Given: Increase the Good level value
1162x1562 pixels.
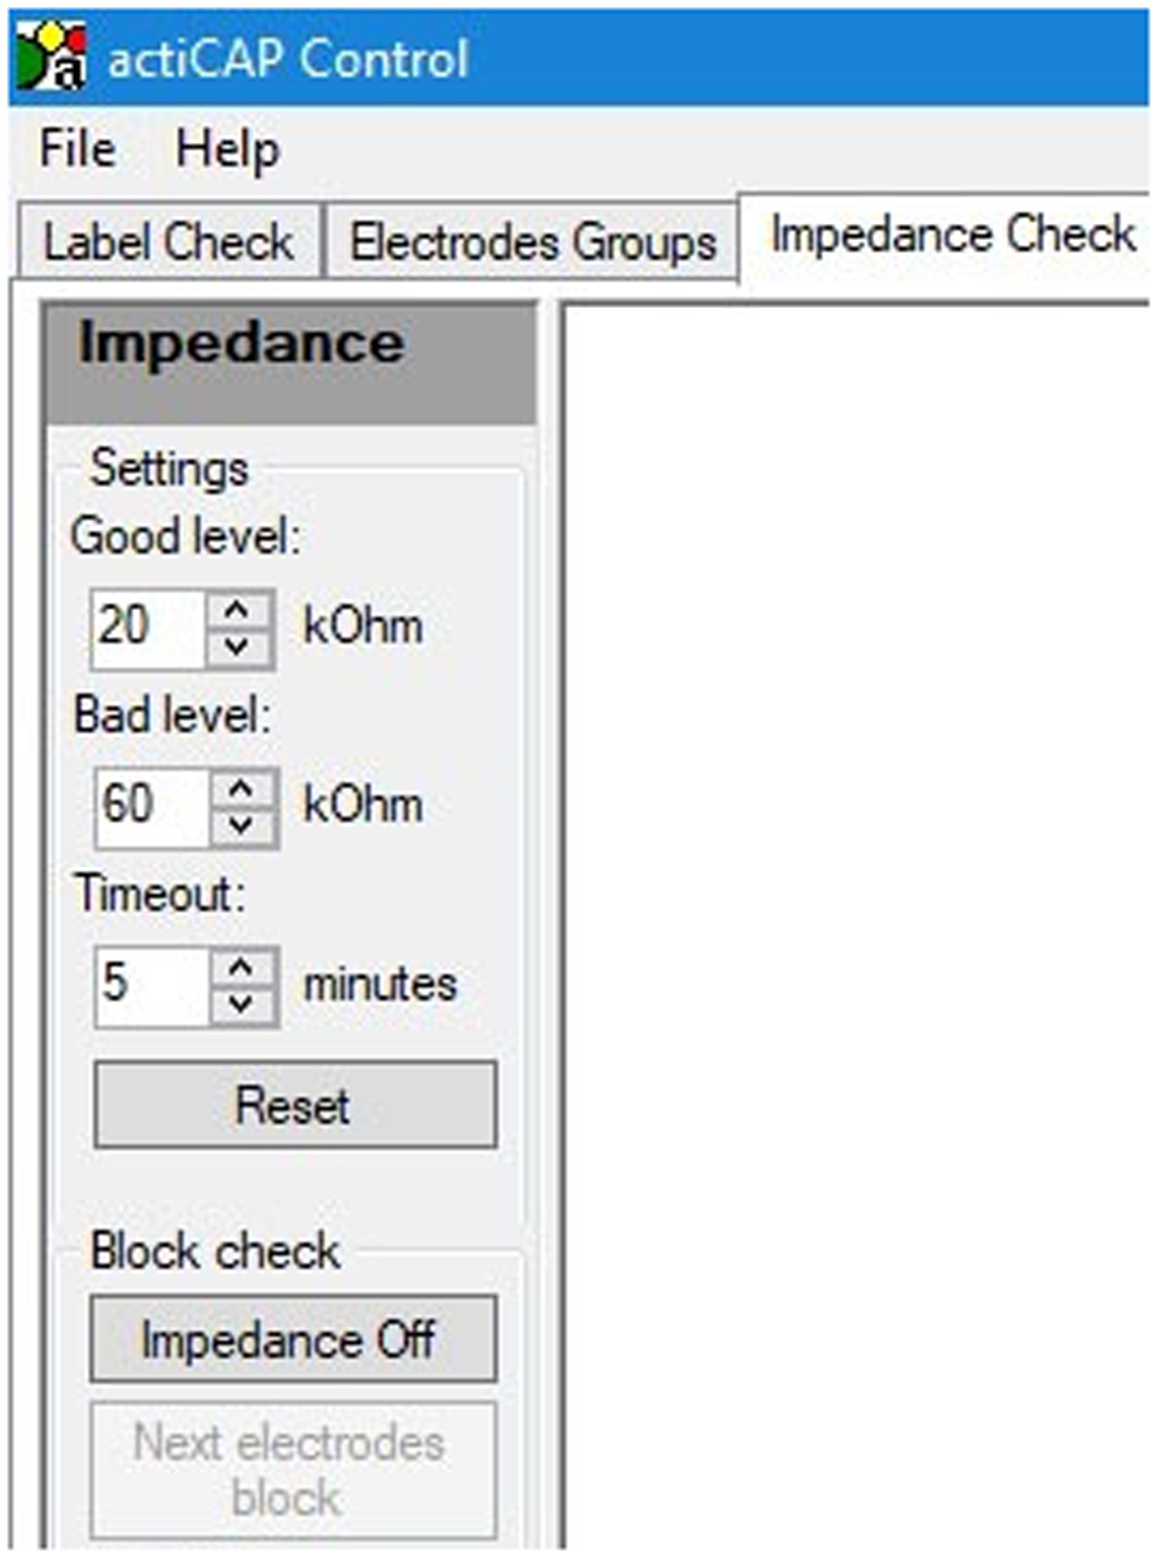Looking at the screenshot, I should (x=237, y=609).
